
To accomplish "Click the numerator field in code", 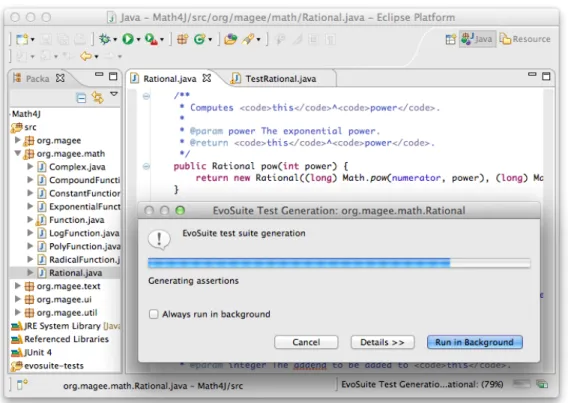I will click(x=416, y=178).
